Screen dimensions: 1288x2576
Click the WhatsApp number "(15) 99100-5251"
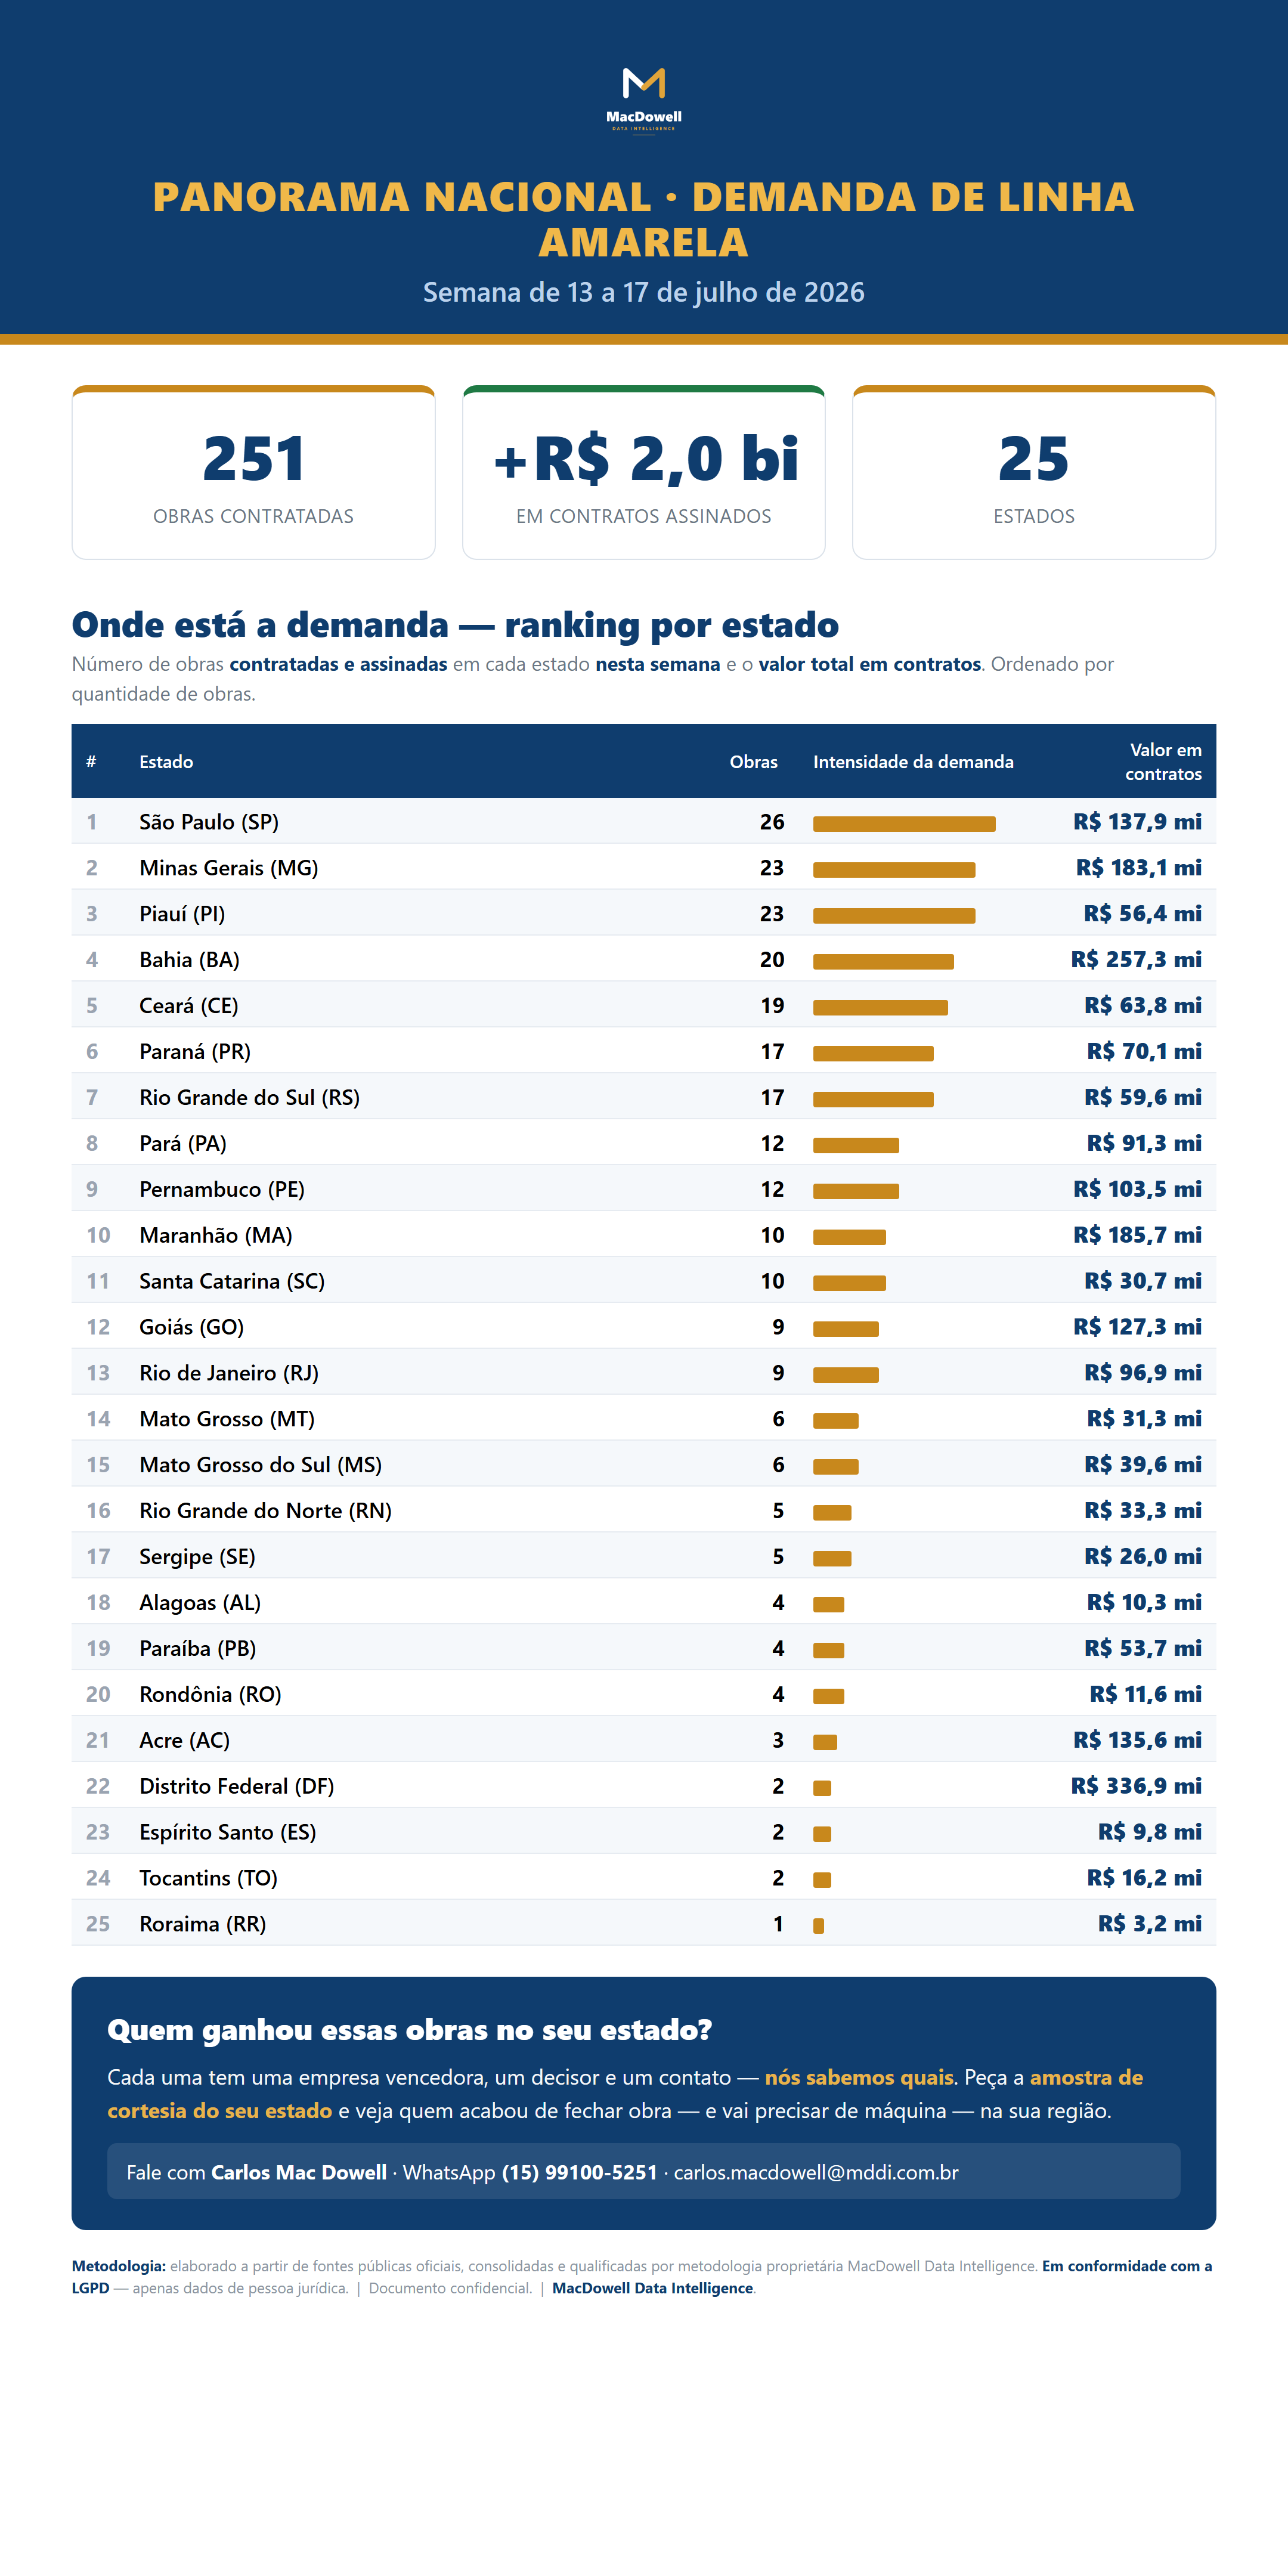[x=580, y=2173]
